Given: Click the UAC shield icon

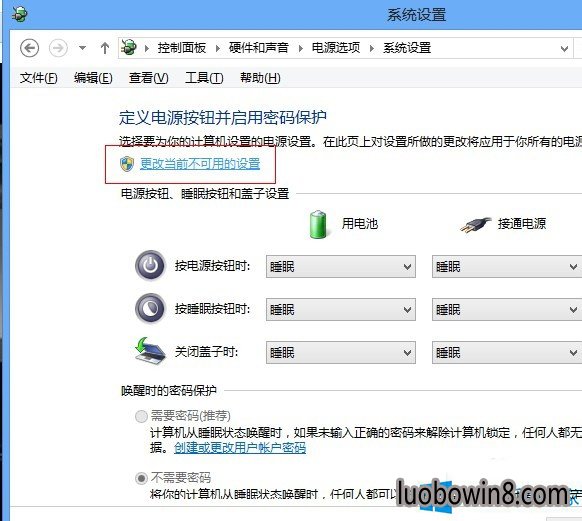Looking at the screenshot, I should click(127, 164).
